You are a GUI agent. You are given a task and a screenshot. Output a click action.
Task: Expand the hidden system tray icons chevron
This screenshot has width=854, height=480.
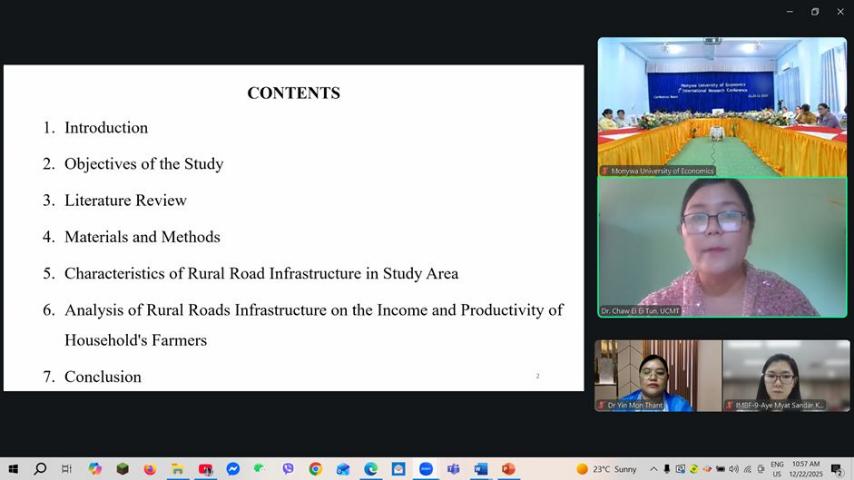[x=654, y=469]
